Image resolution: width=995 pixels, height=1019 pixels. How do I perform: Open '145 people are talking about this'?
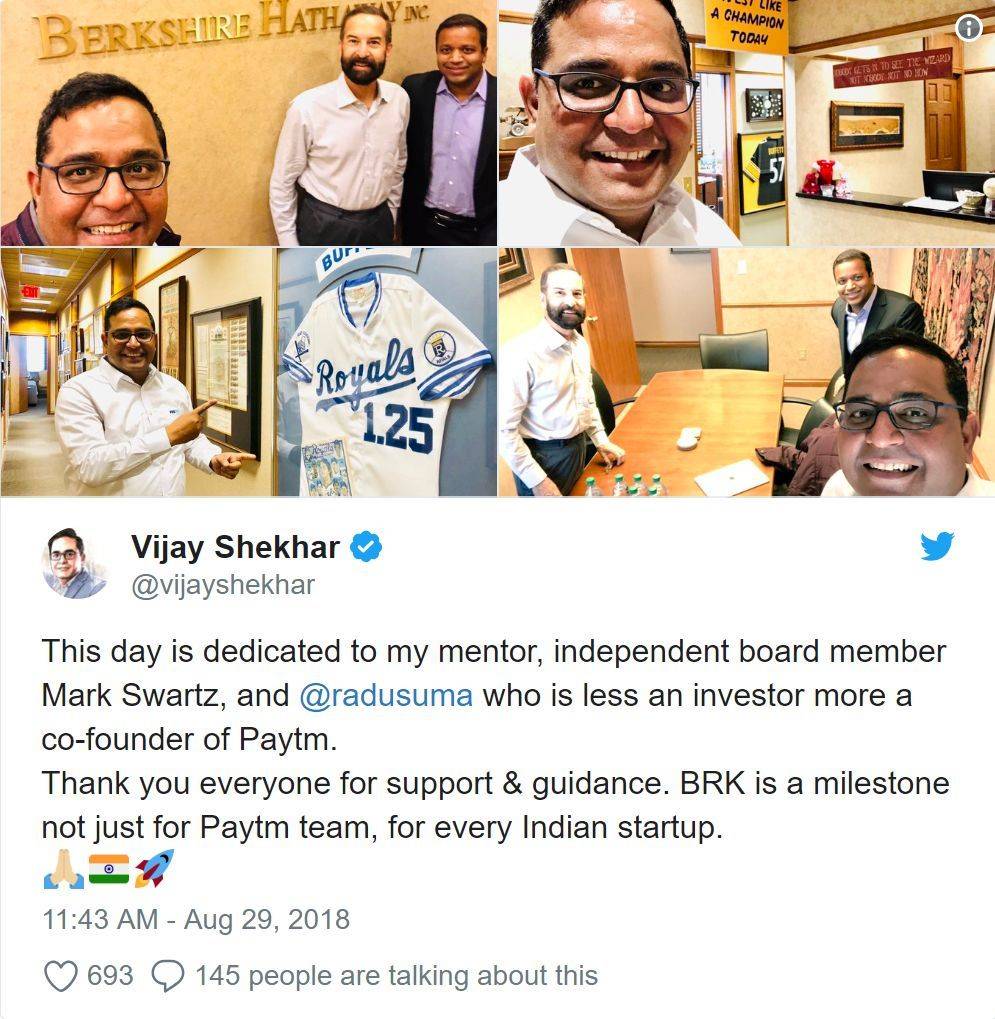click(396, 976)
